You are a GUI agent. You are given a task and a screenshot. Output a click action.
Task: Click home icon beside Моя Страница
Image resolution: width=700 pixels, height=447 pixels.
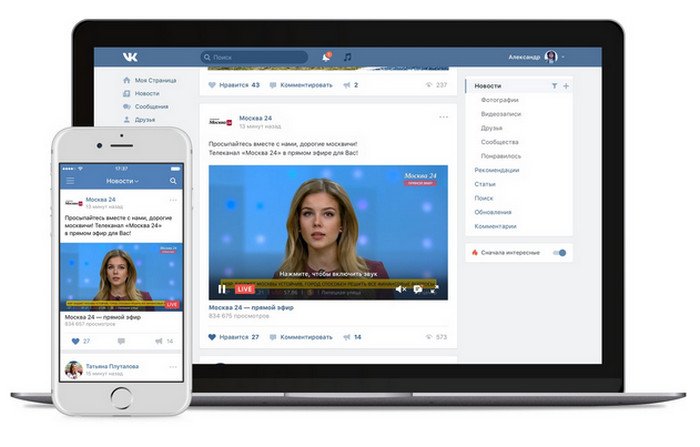pos(126,80)
